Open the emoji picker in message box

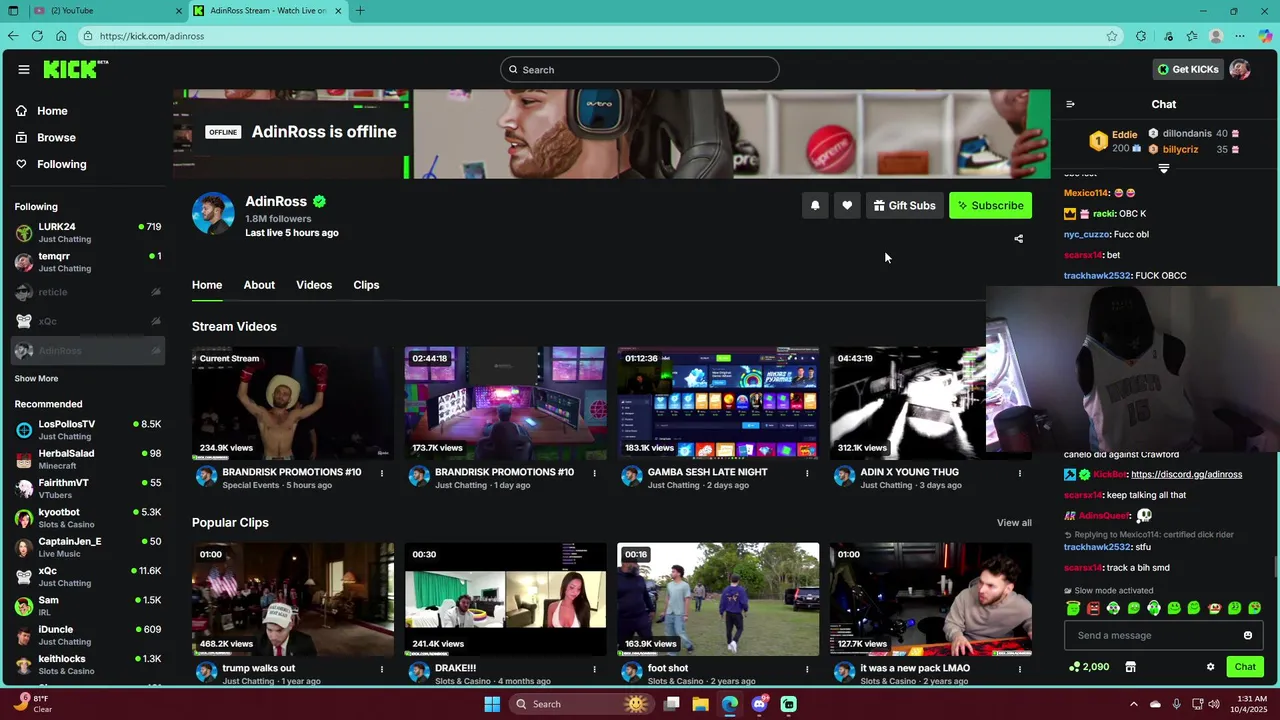click(x=1247, y=635)
